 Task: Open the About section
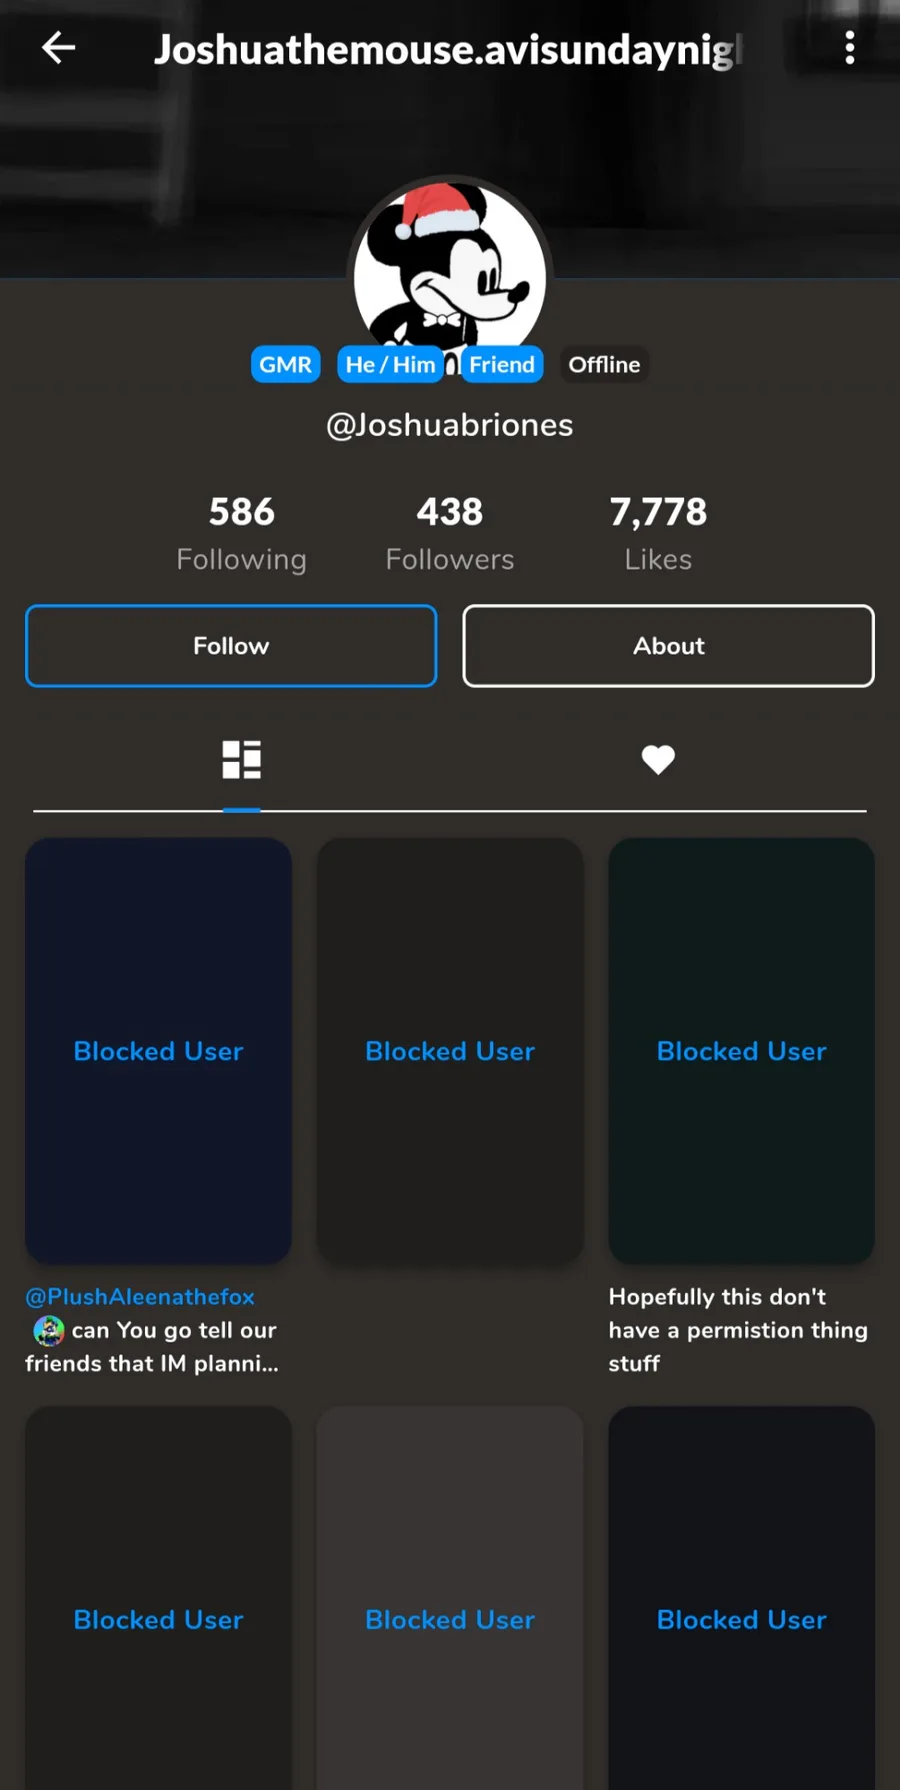[668, 646]
